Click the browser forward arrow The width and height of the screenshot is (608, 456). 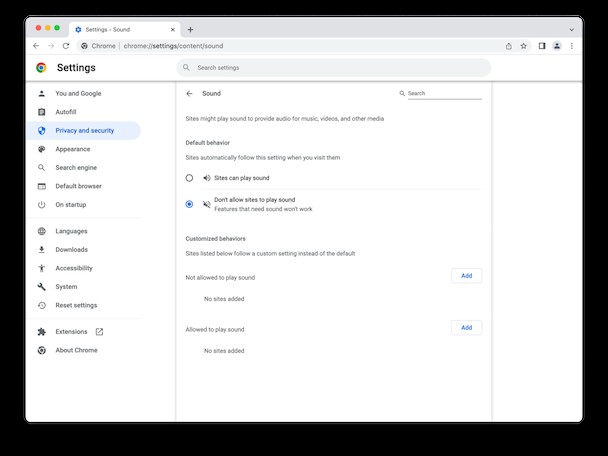(51, 46)
